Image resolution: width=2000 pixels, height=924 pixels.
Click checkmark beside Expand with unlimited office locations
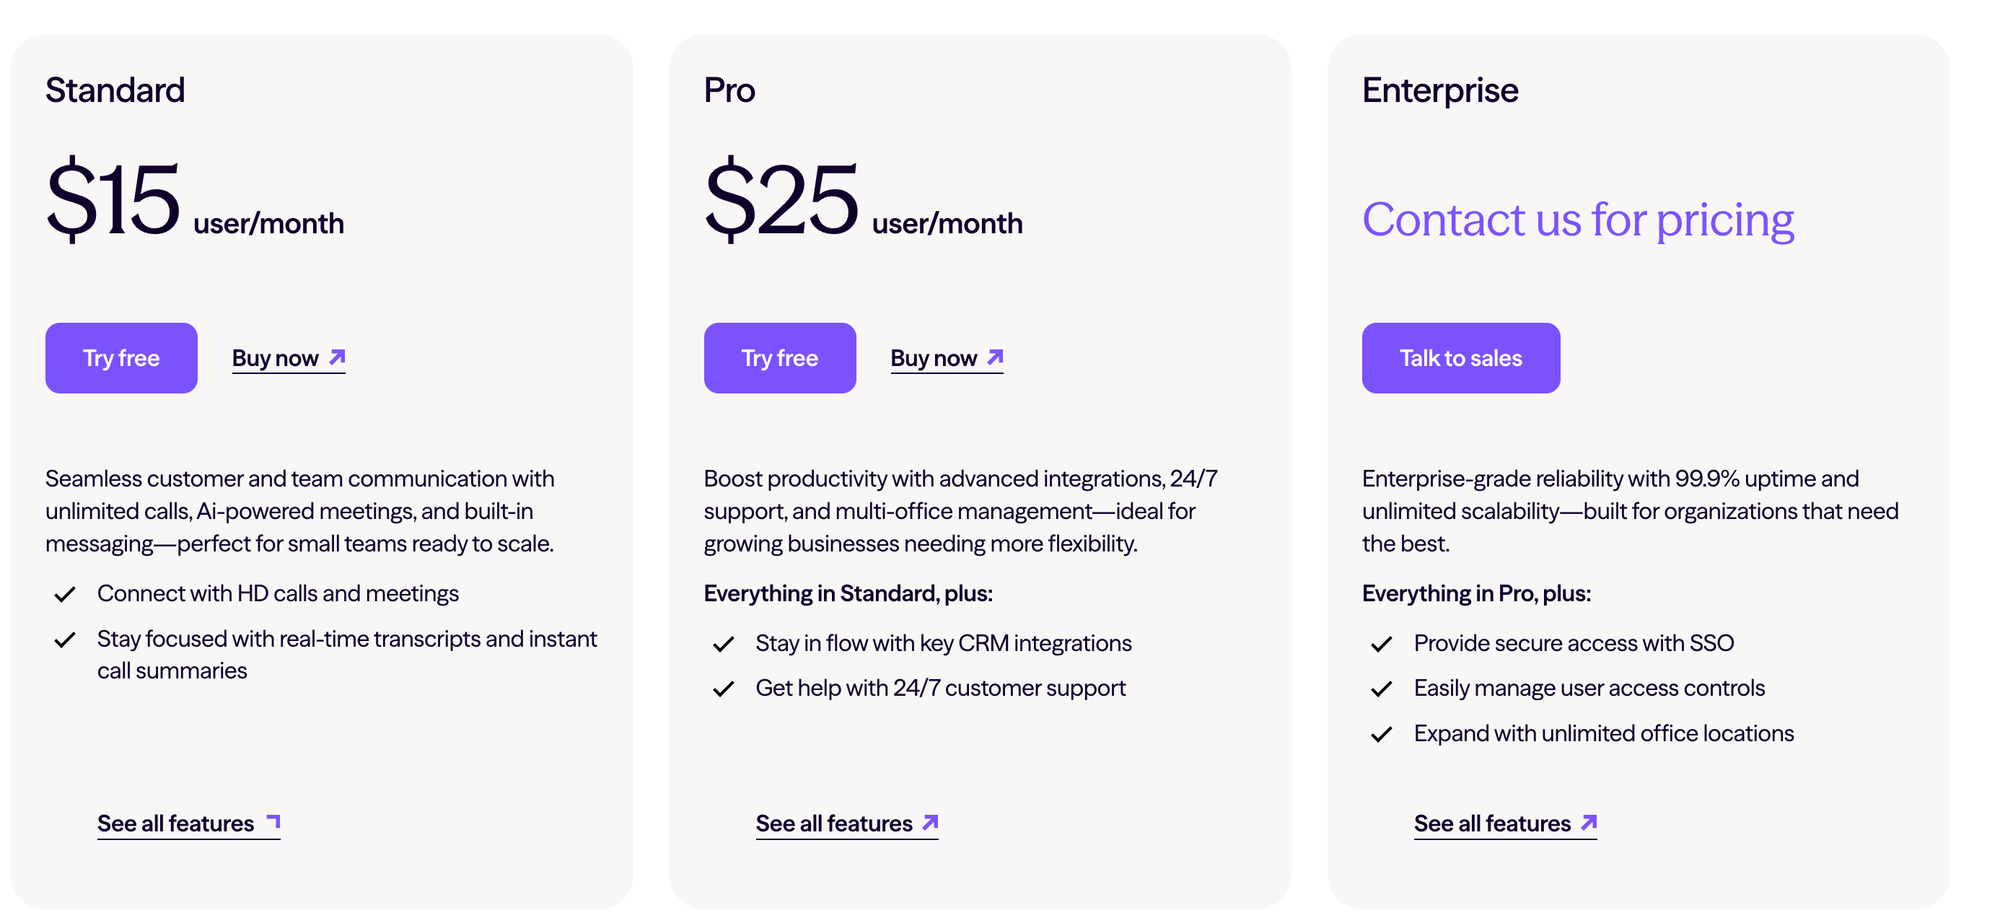coord(1381,735)
